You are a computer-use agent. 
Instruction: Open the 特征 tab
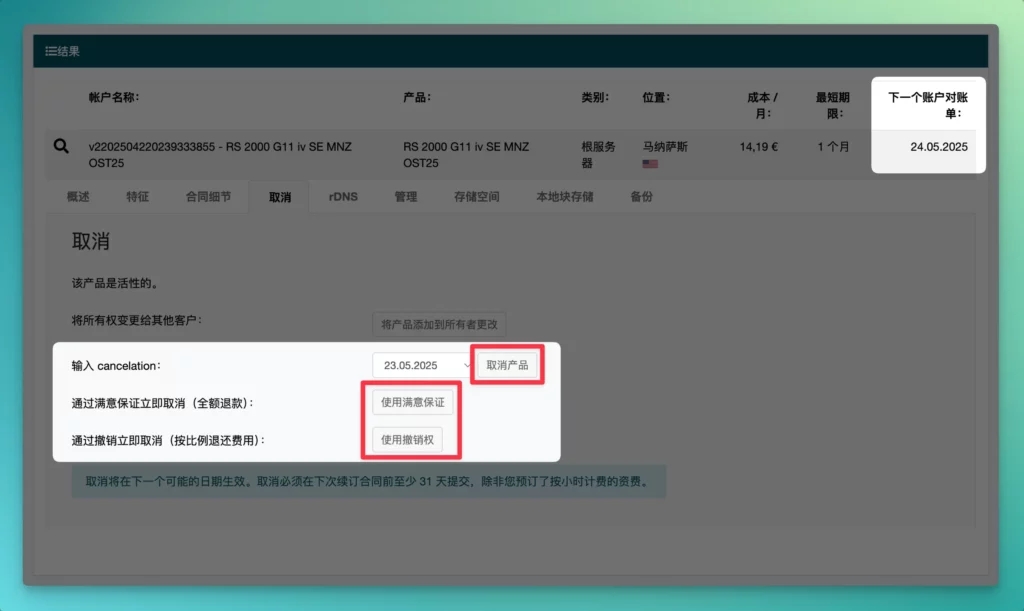[x=138, y=197]
